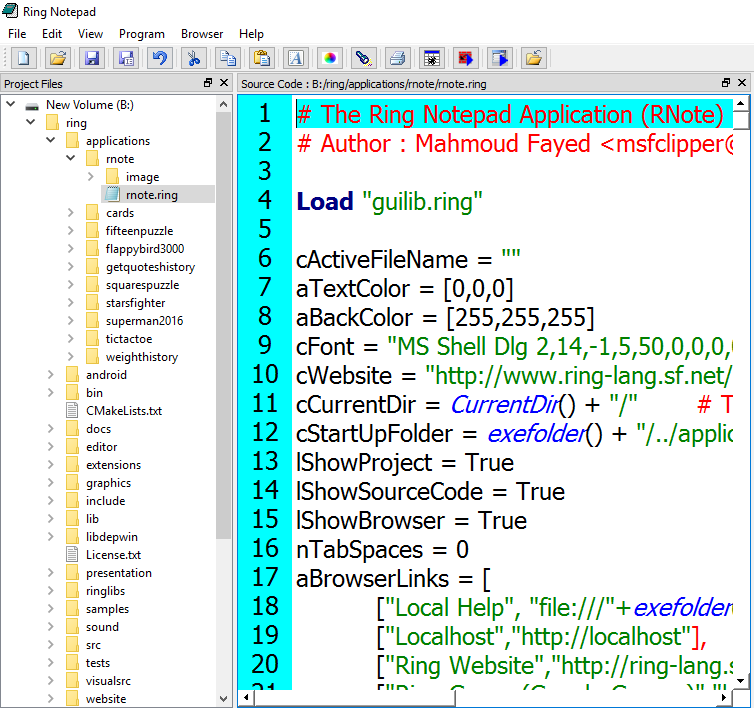
Task: Collapse the rnote folder in tree
Action: click(x=71, y=159)
